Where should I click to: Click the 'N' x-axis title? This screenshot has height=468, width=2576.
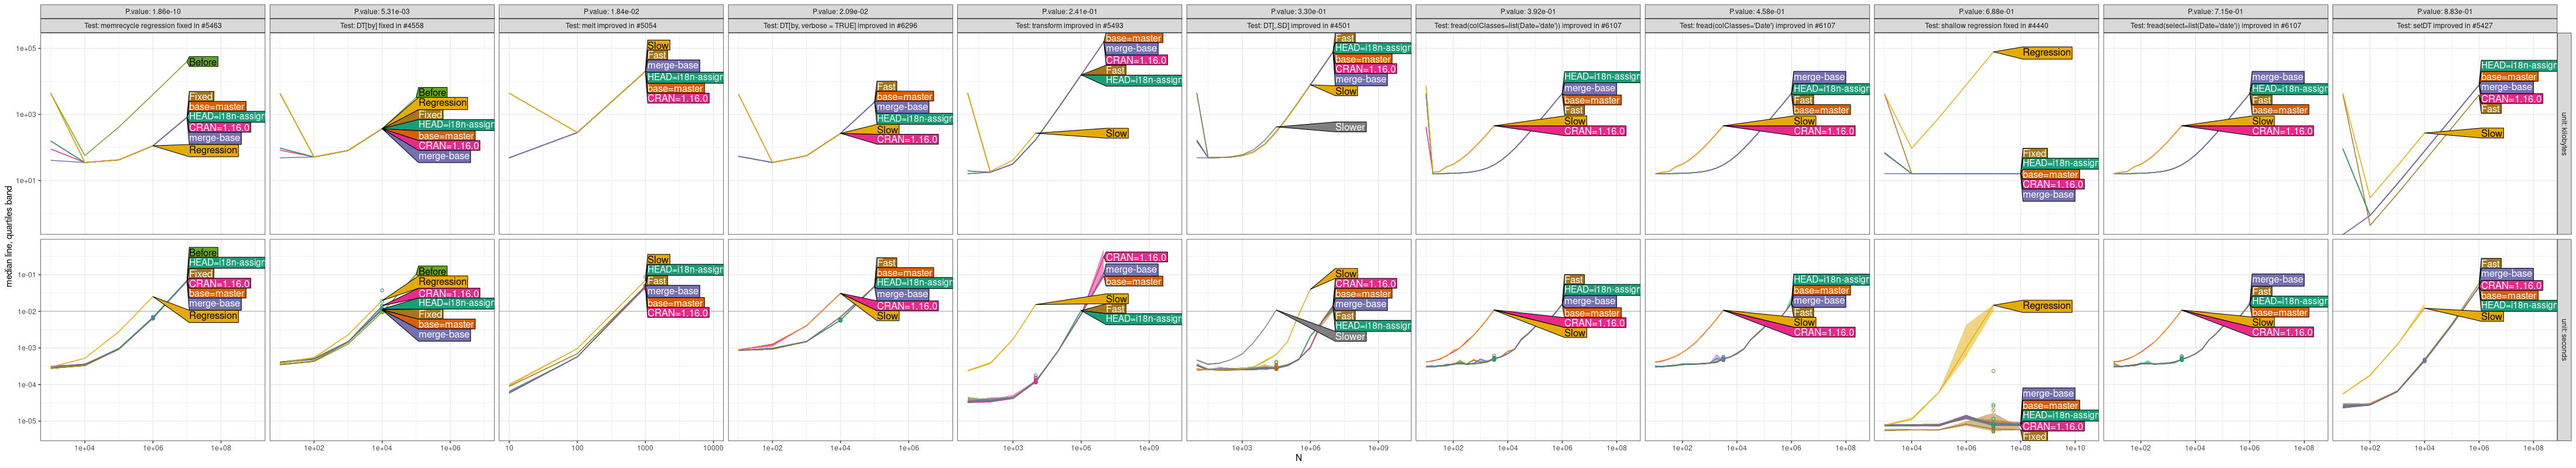click(x=1298, y=458)
